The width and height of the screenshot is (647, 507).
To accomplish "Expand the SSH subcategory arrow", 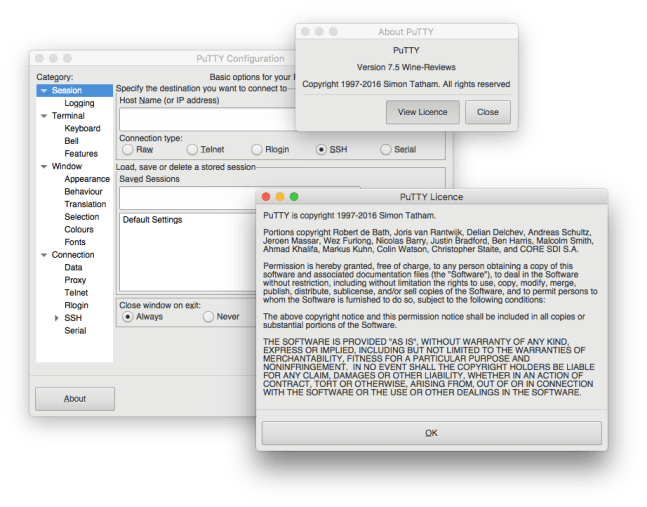I will [57, 318].
